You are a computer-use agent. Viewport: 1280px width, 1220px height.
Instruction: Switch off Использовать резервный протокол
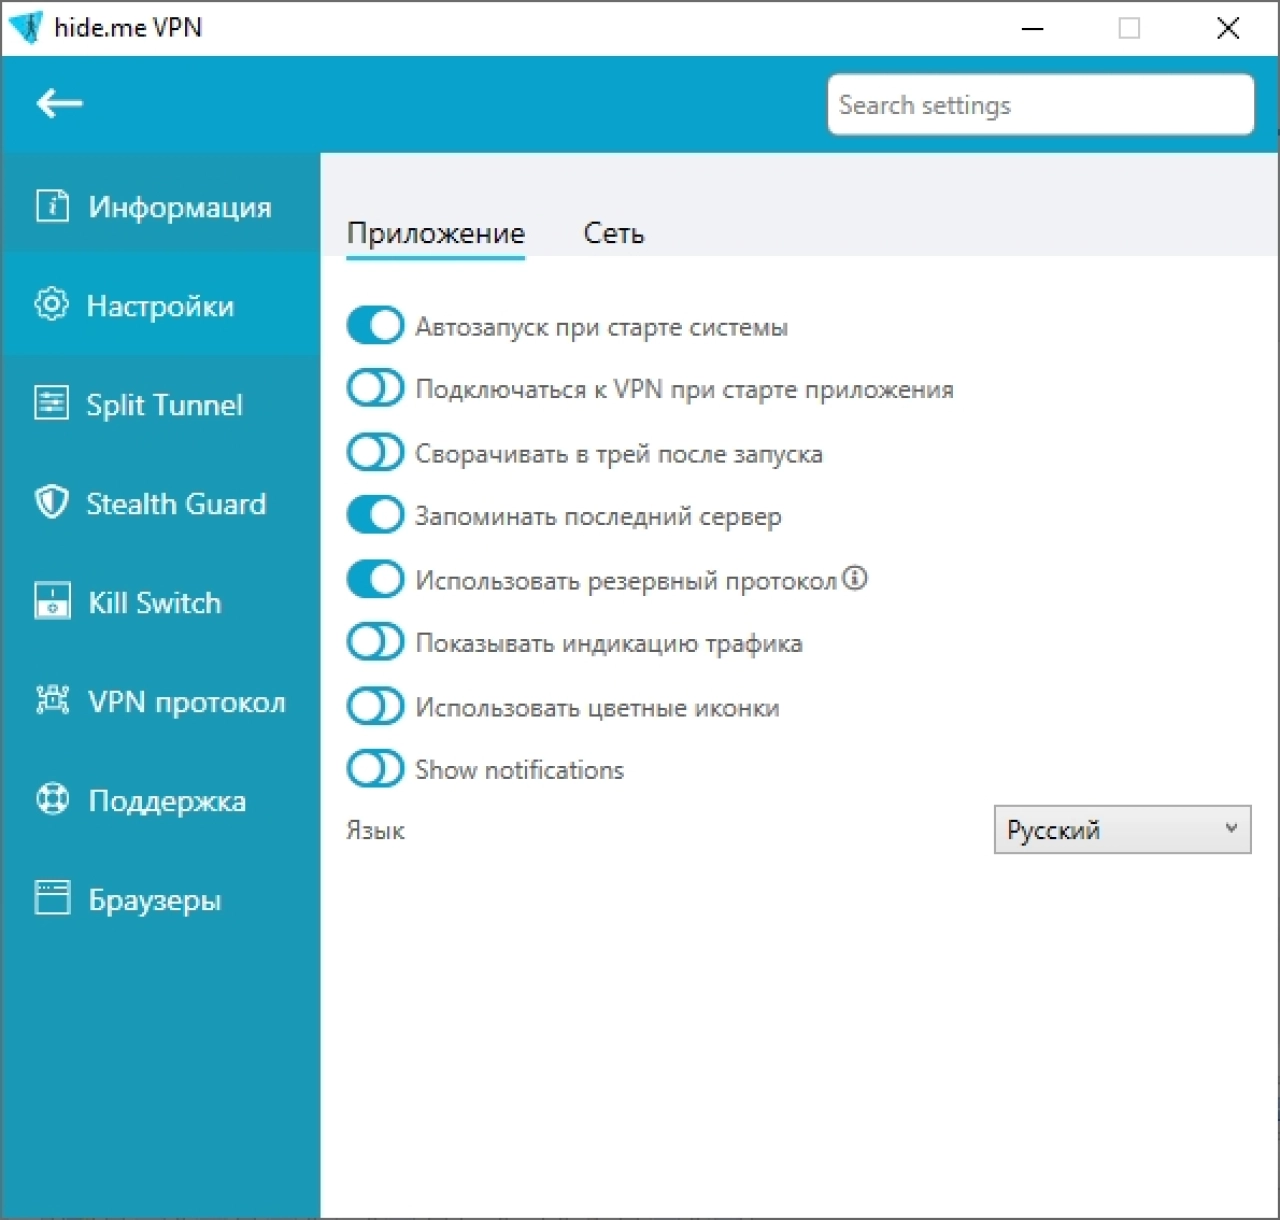click(x=375, y=578)
